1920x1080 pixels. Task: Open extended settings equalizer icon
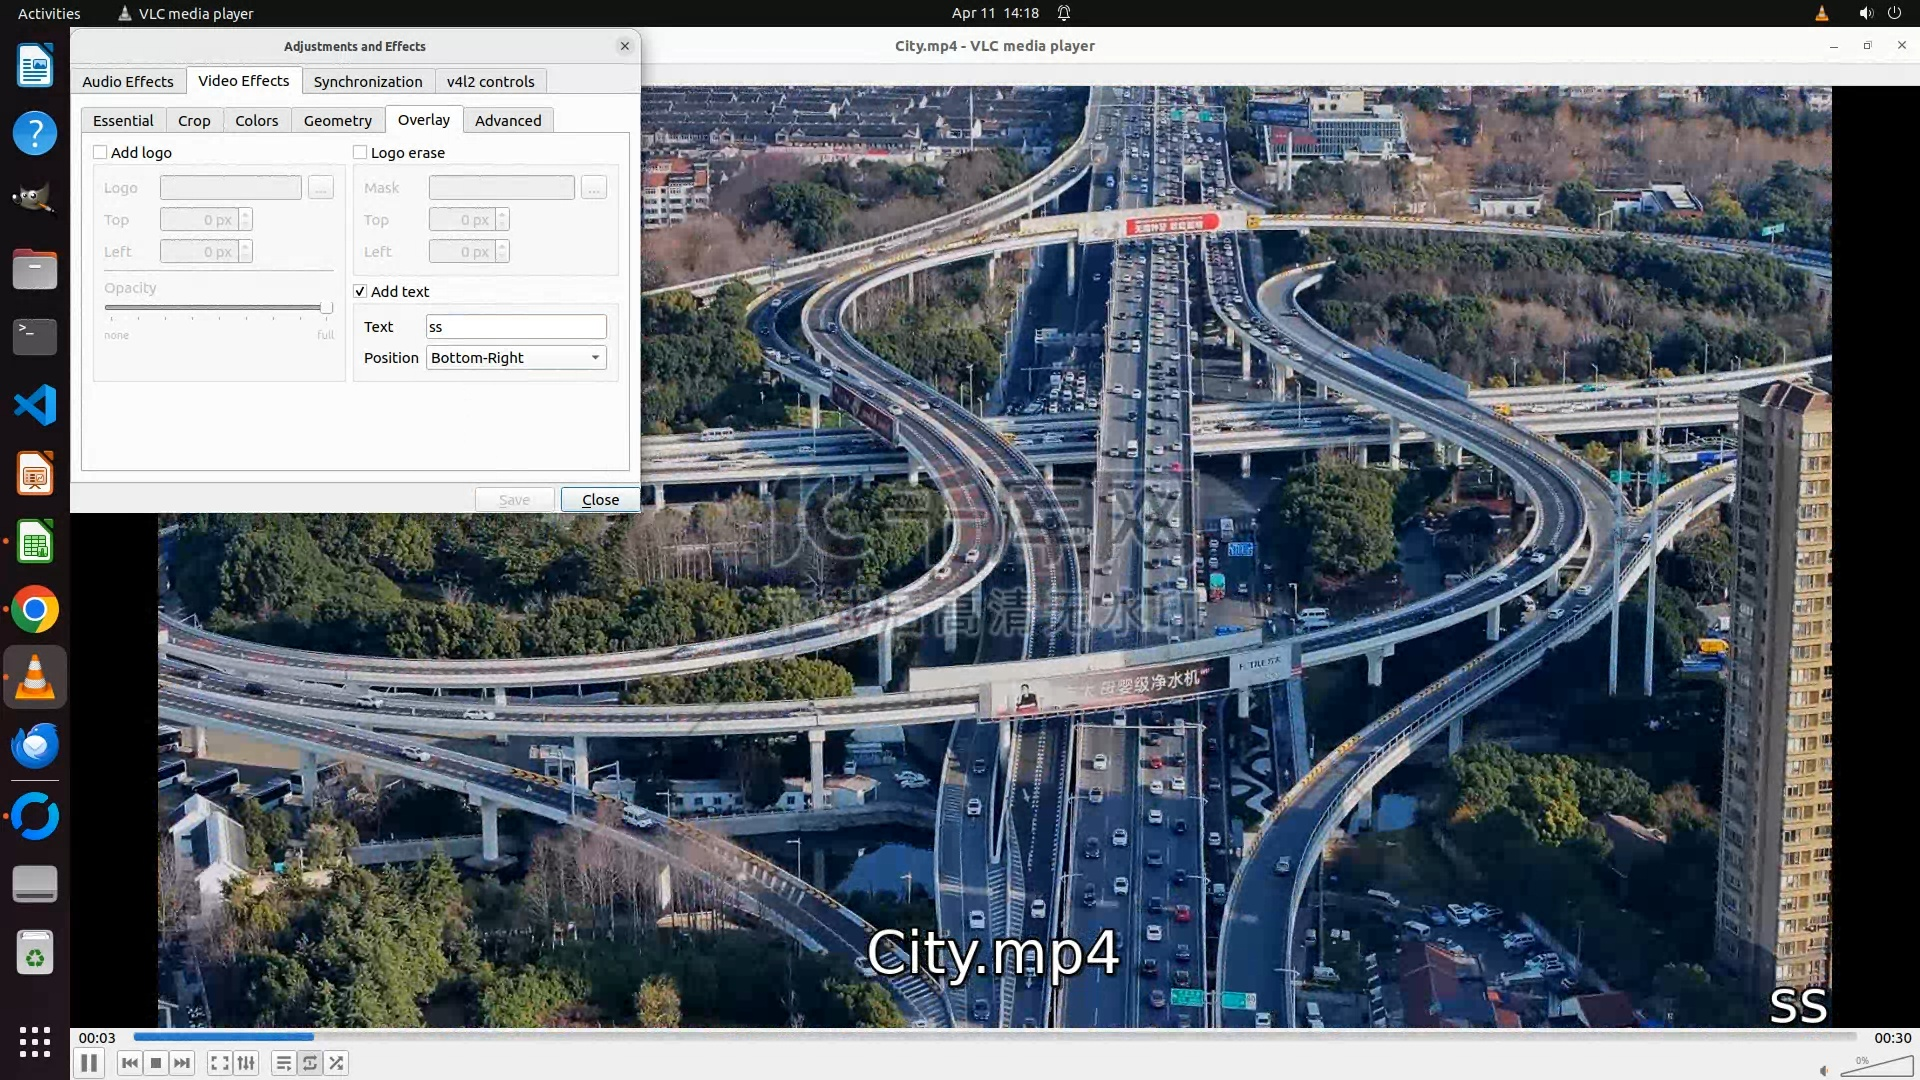246,1063
